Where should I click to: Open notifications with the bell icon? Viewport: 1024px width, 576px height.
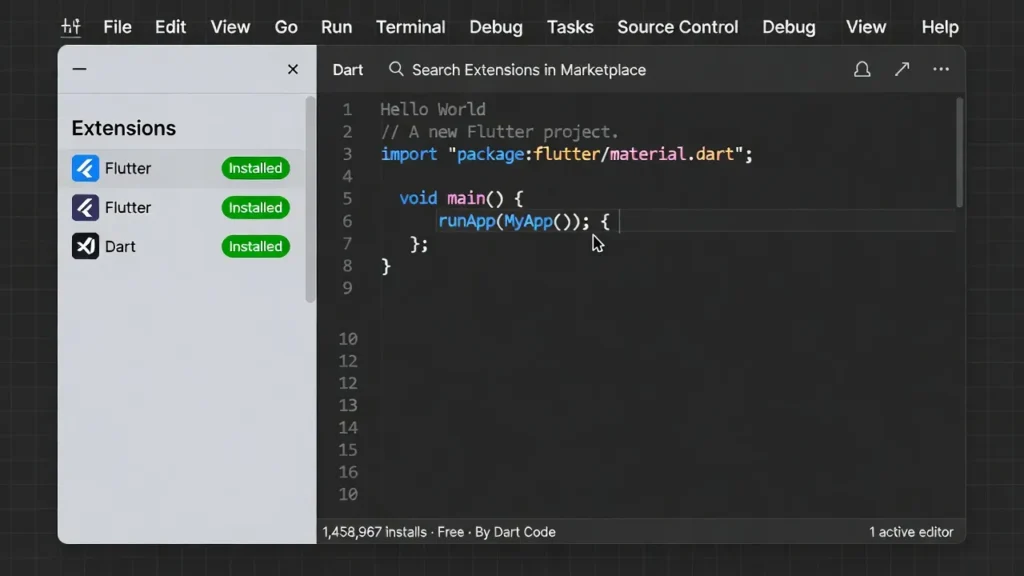click(861, 69)
